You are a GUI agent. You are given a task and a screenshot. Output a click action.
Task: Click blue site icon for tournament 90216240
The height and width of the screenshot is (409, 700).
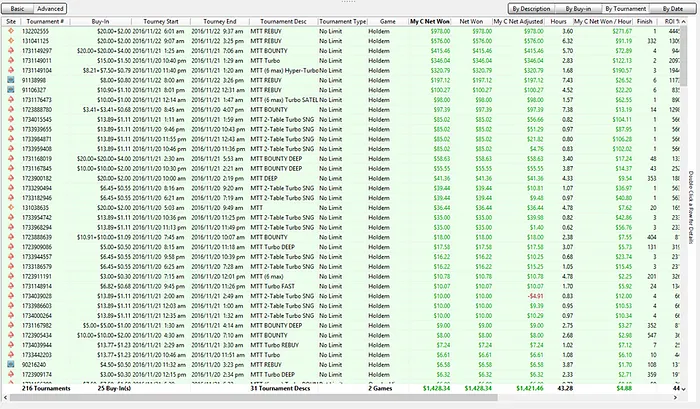tap(11, 365)
